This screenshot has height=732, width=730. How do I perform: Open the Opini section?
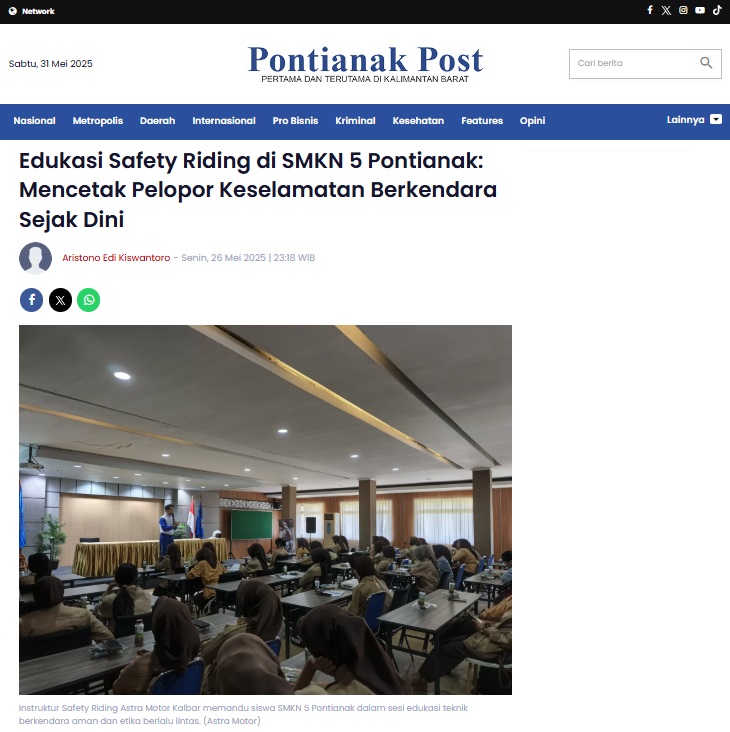pyautogui.click(x=532, y=120)
